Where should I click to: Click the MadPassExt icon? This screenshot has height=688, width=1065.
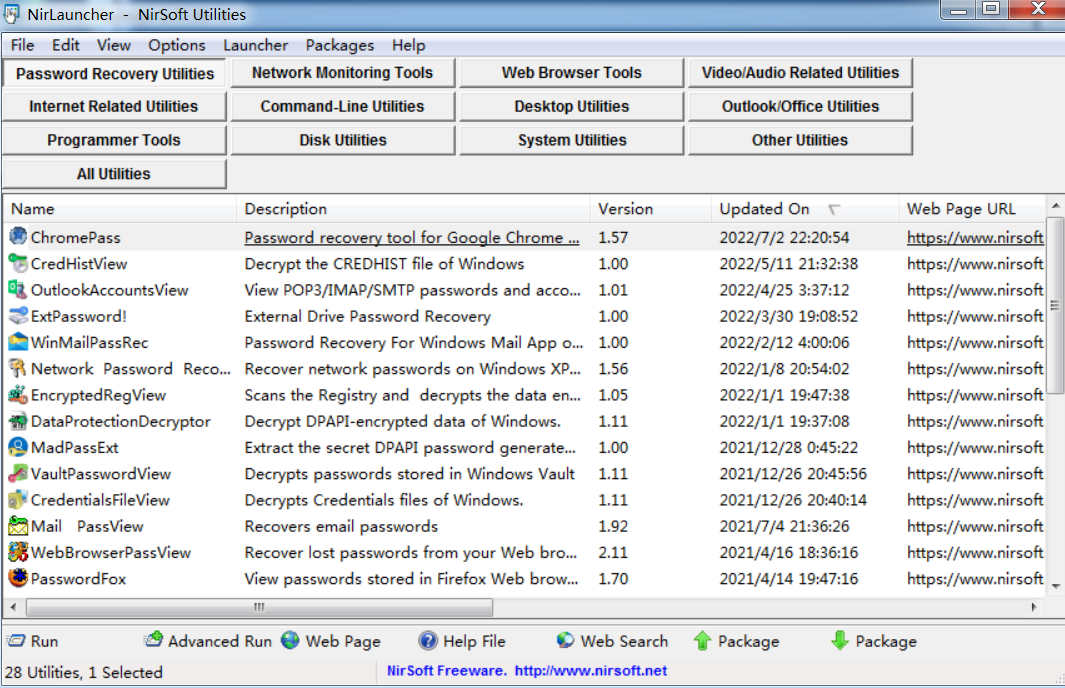click(18, 447)
